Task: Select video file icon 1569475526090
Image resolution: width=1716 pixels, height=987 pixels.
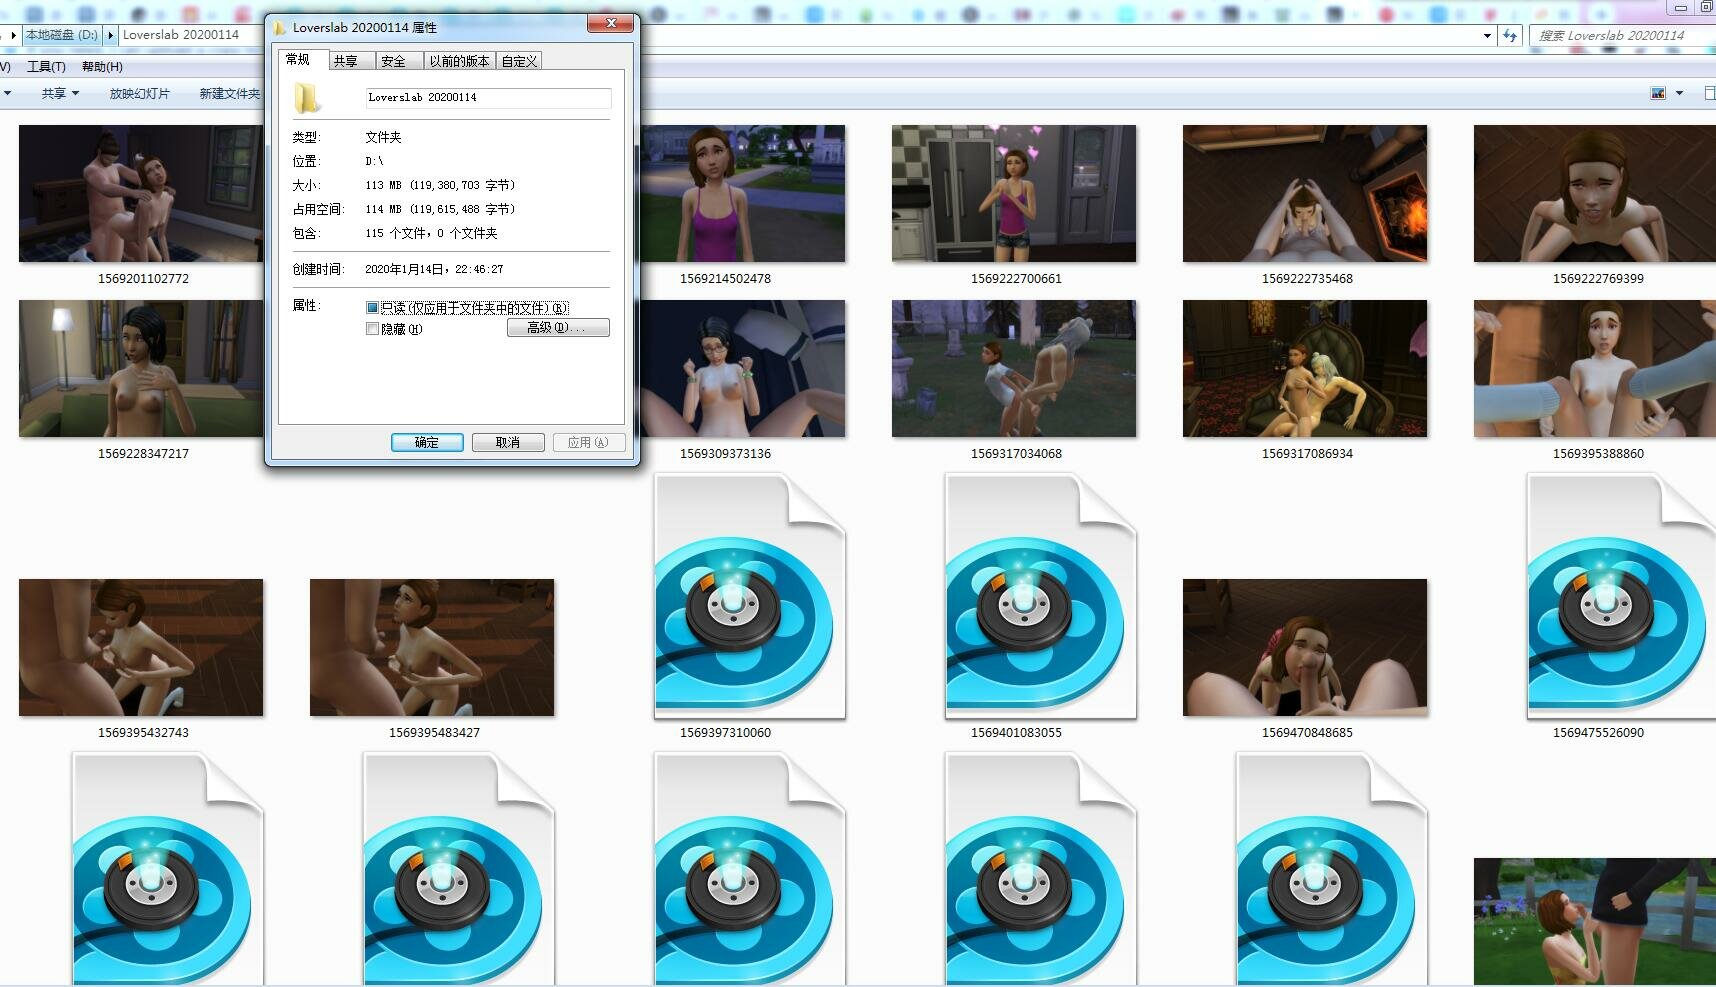Action: 1621,596
